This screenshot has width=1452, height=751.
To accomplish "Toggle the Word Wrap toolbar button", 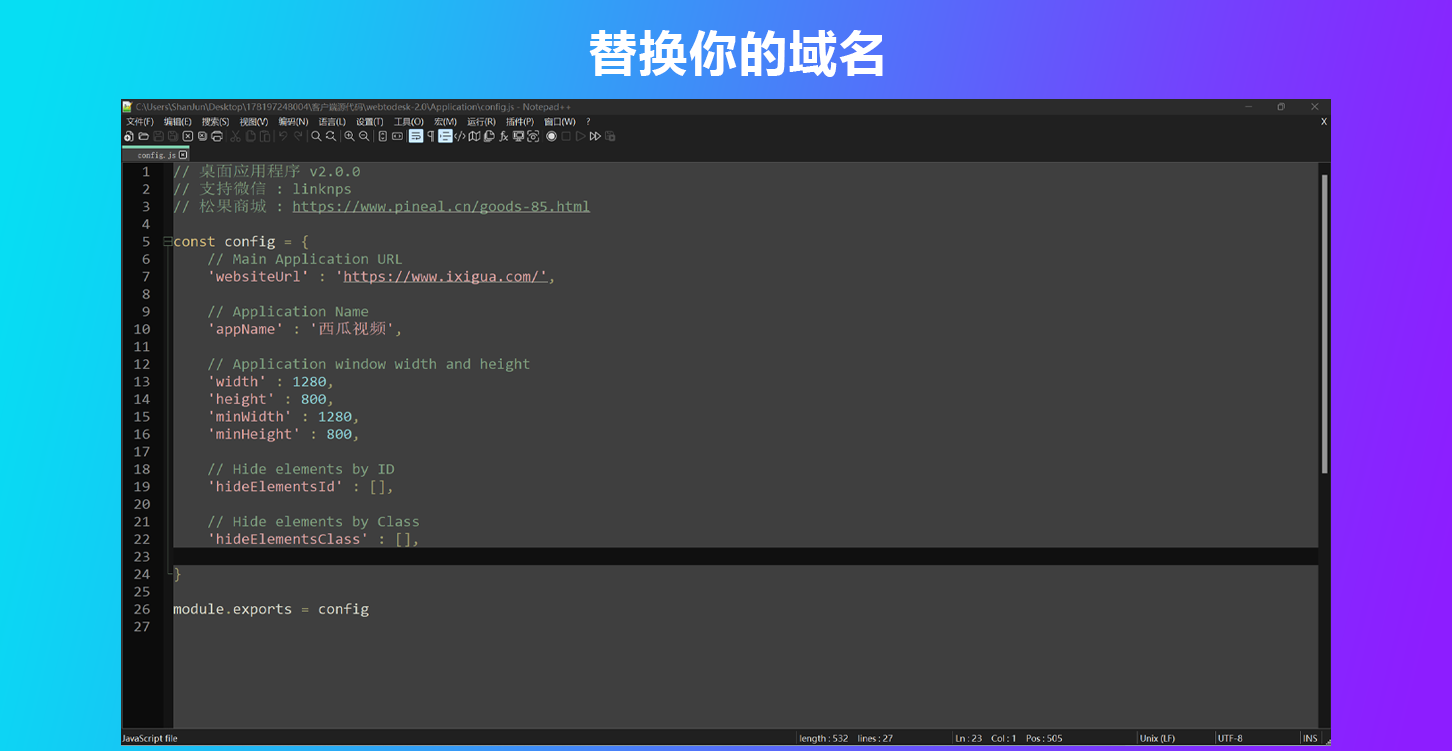I will 415,136.
